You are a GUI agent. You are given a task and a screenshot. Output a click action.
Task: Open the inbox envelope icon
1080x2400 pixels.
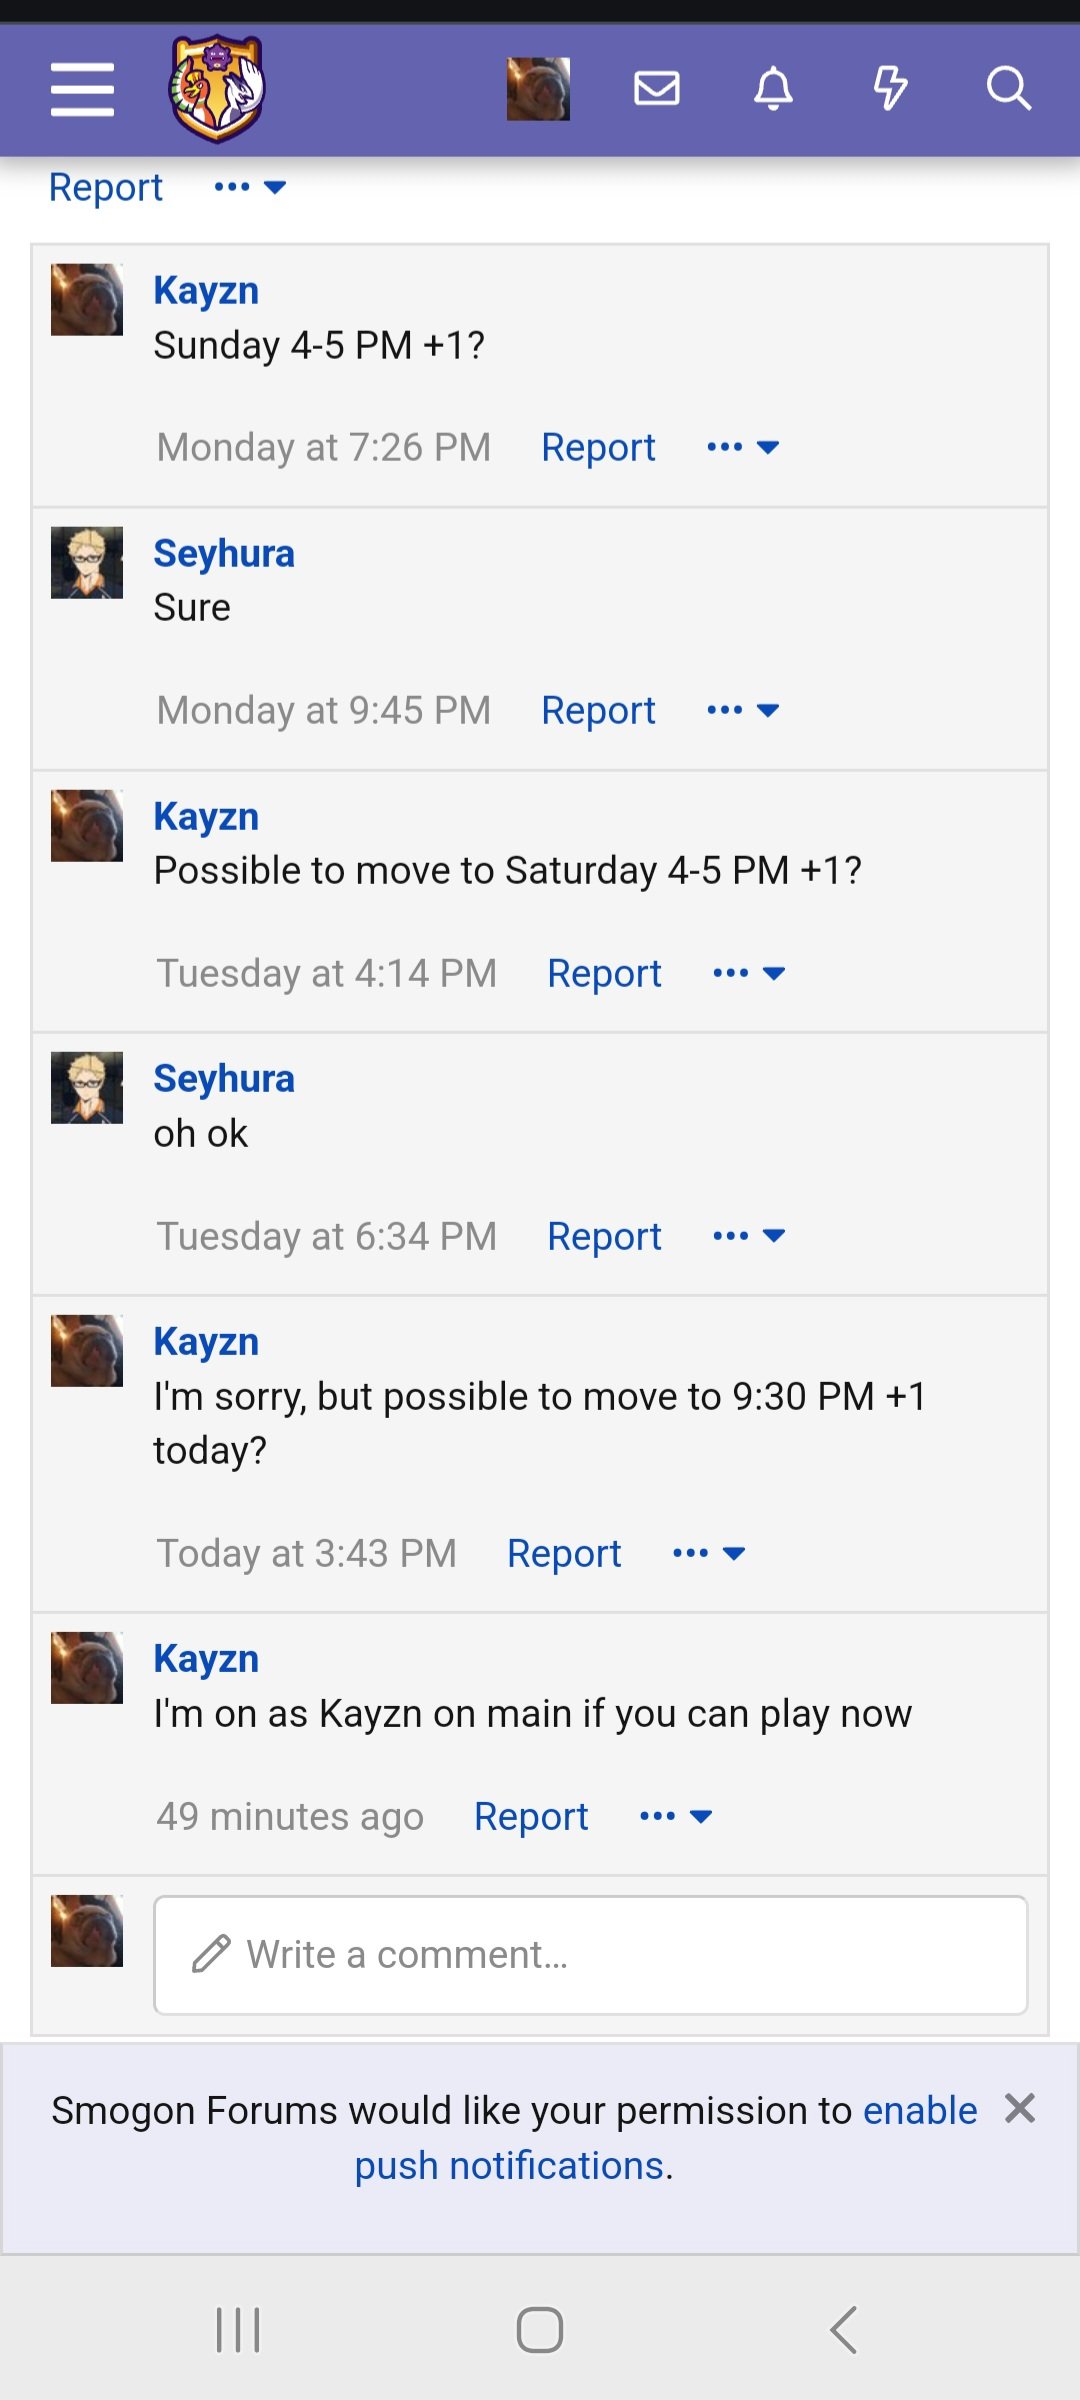click(657, 89)
